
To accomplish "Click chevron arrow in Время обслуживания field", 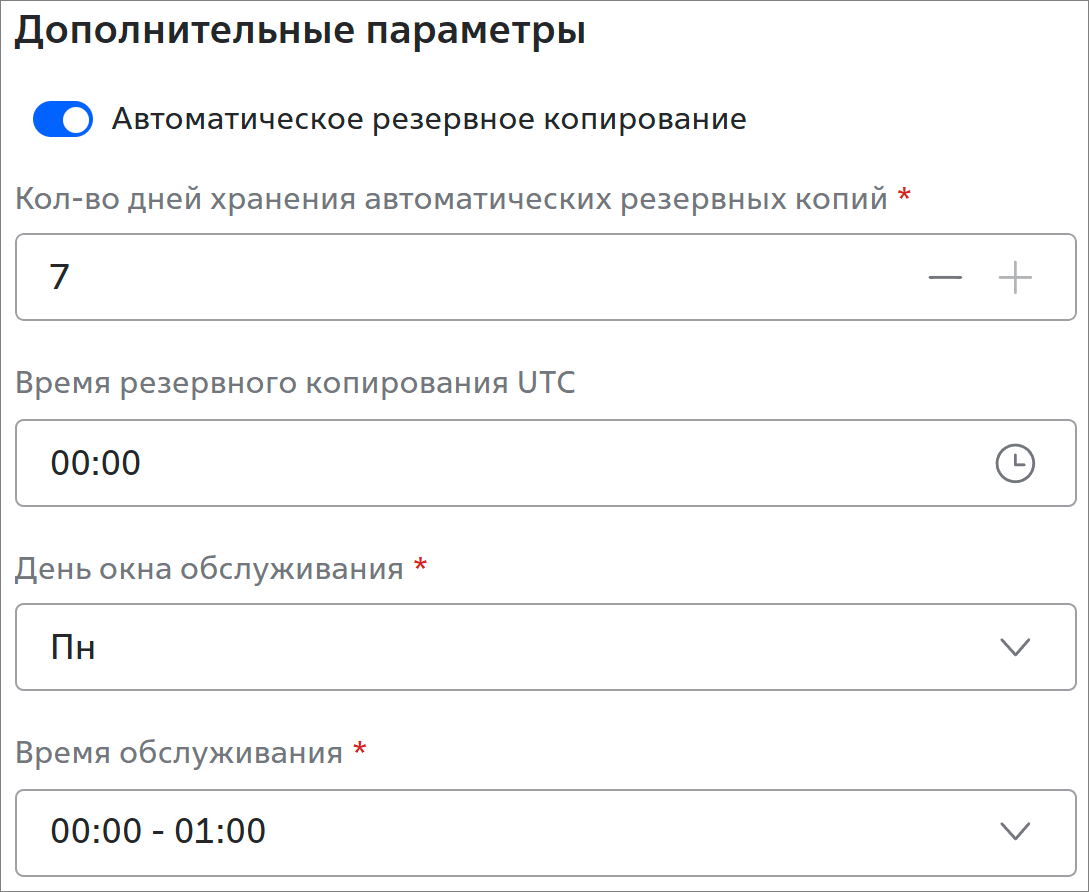I will 1015,831.
